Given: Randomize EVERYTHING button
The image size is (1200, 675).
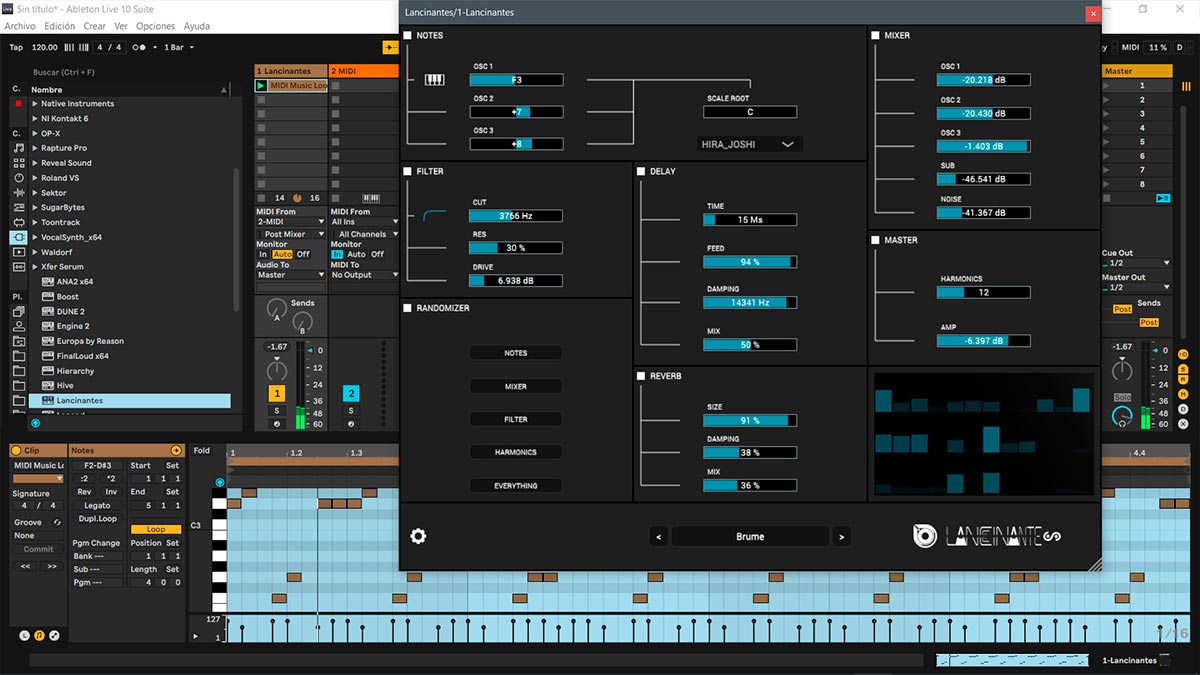Looking at the screenshot, I should pos(516,485).
